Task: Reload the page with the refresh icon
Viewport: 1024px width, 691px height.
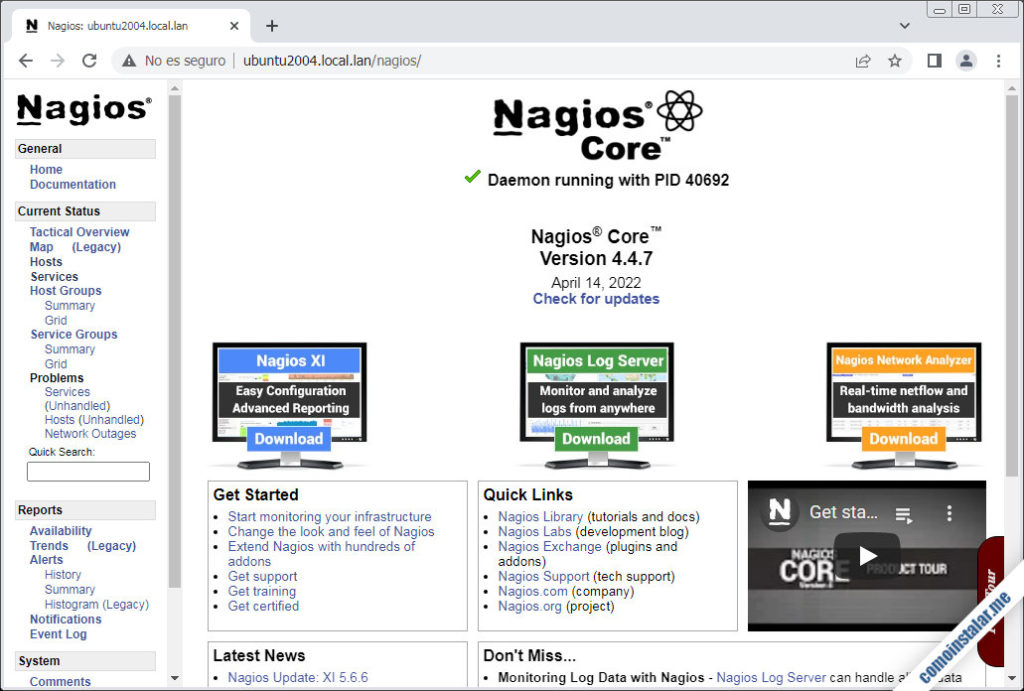Action: click(x=89, y=60)
